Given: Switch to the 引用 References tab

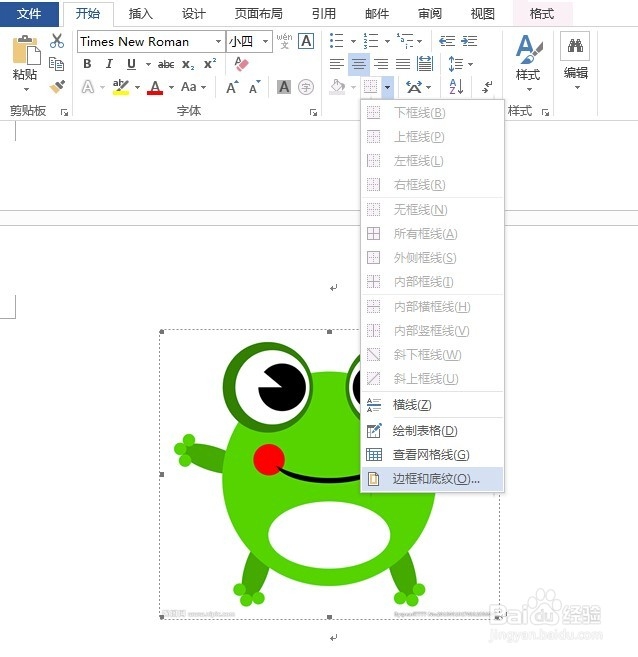Looking at the screenshot, I should click(x=323, y=14).
